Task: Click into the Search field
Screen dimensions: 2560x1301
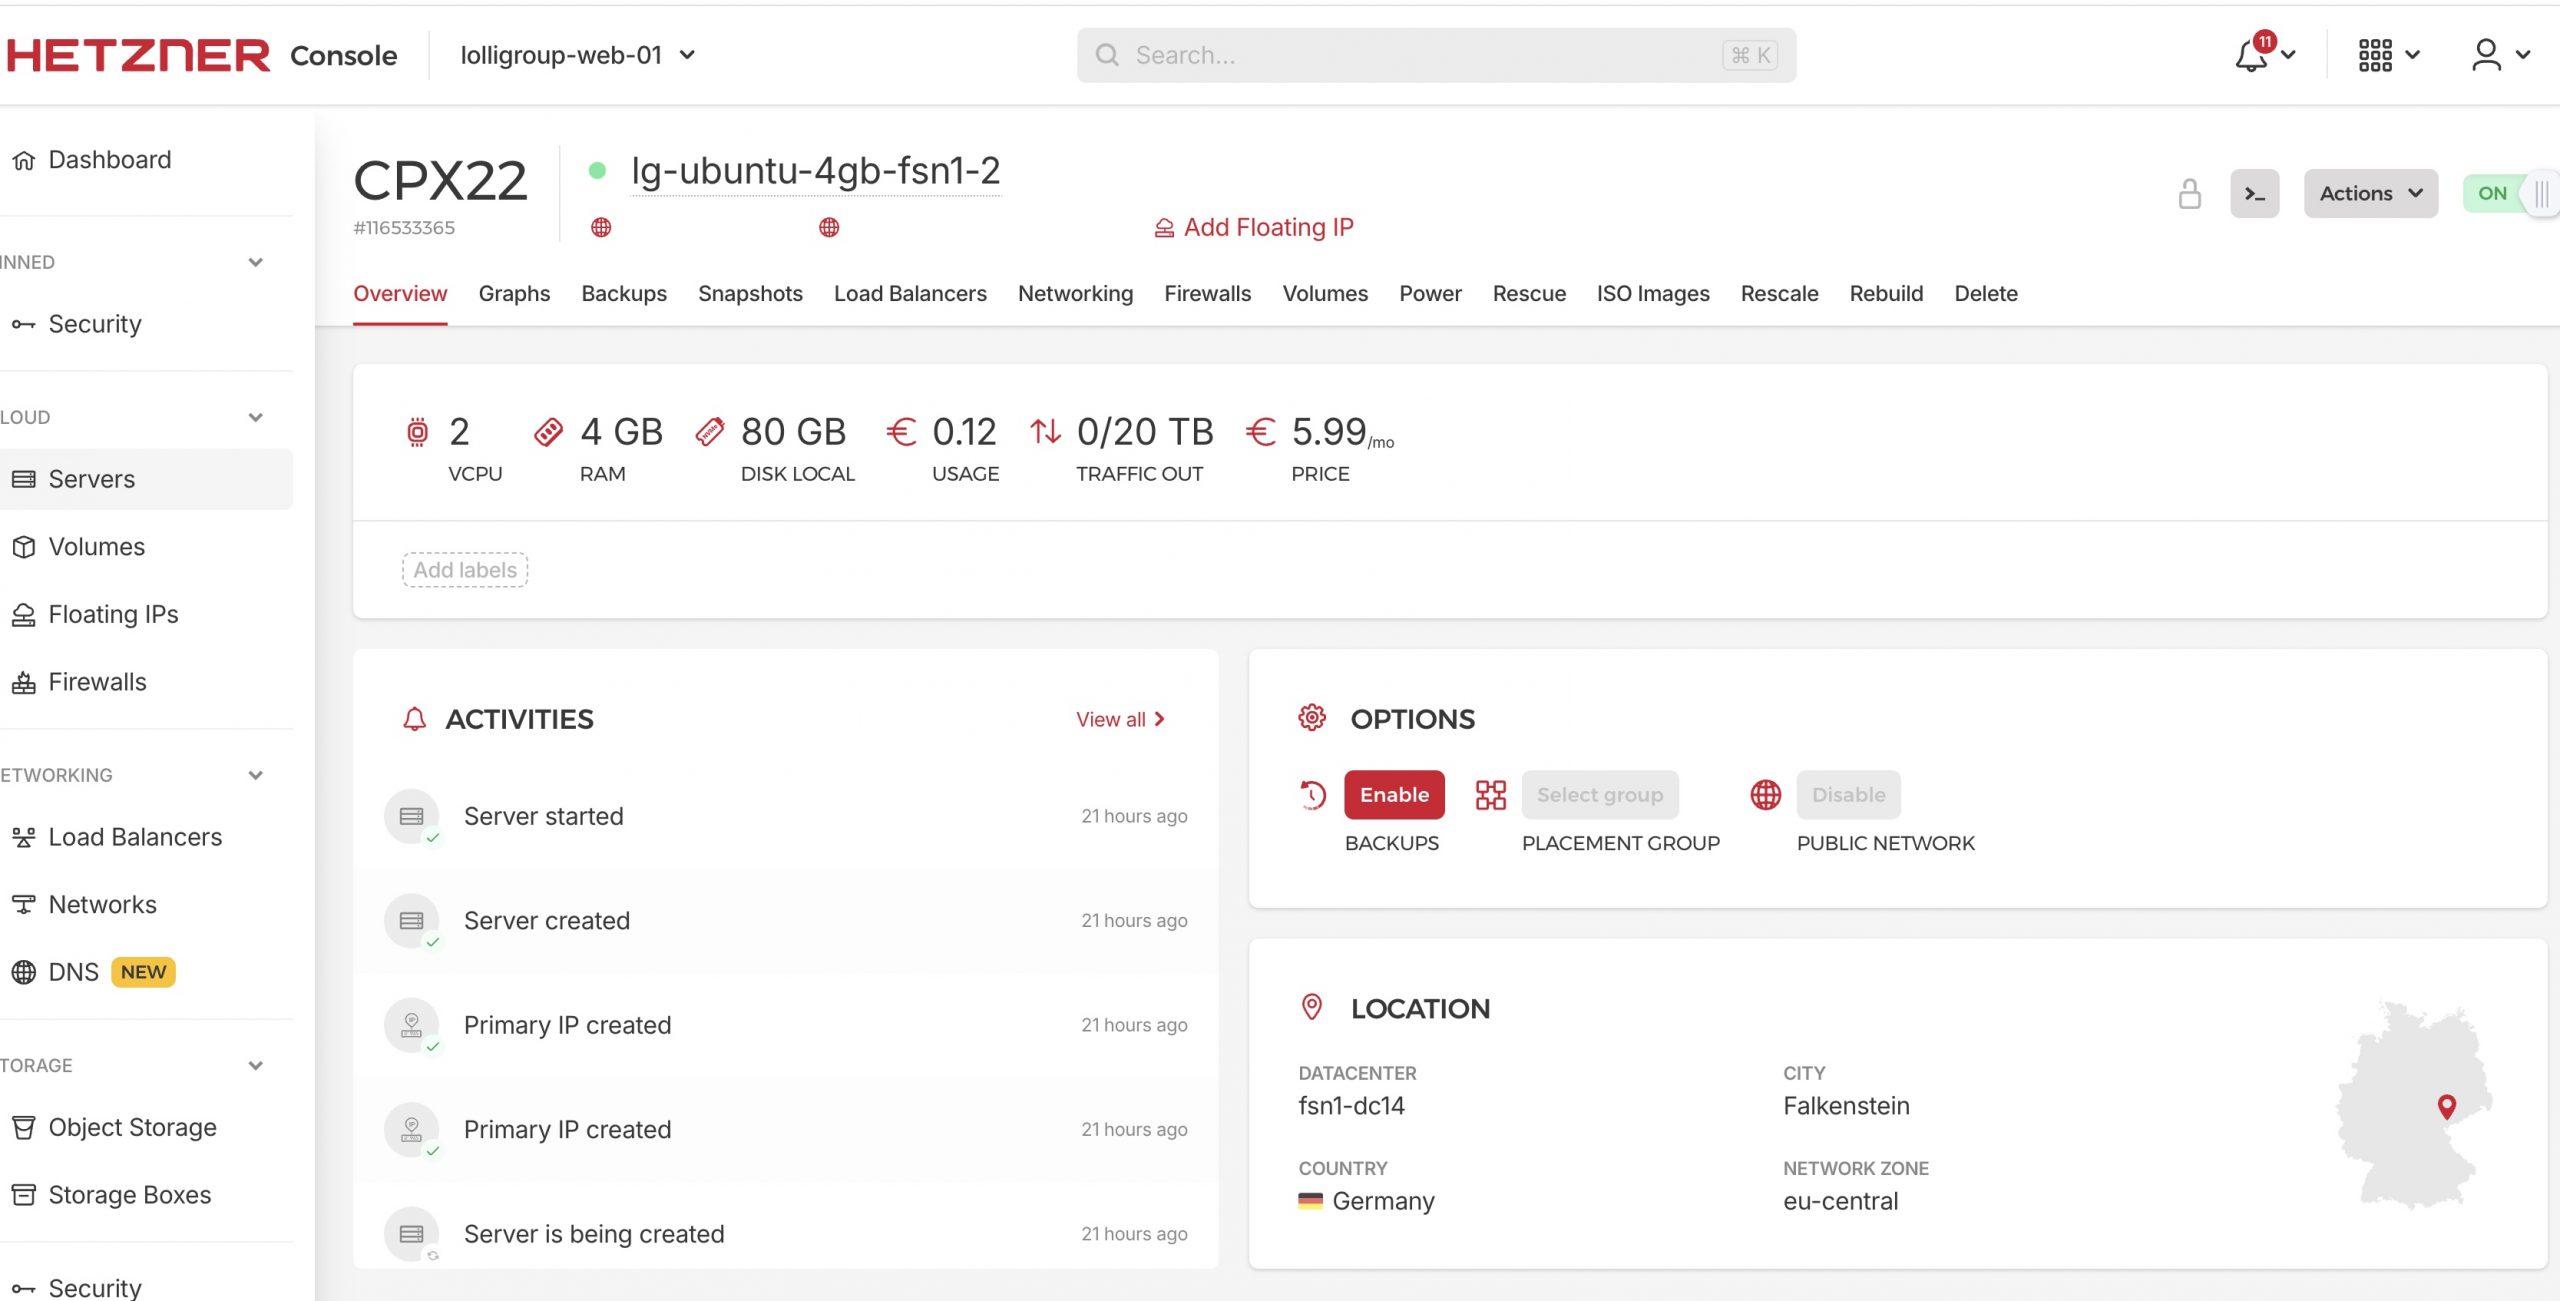Action: 1436,55
